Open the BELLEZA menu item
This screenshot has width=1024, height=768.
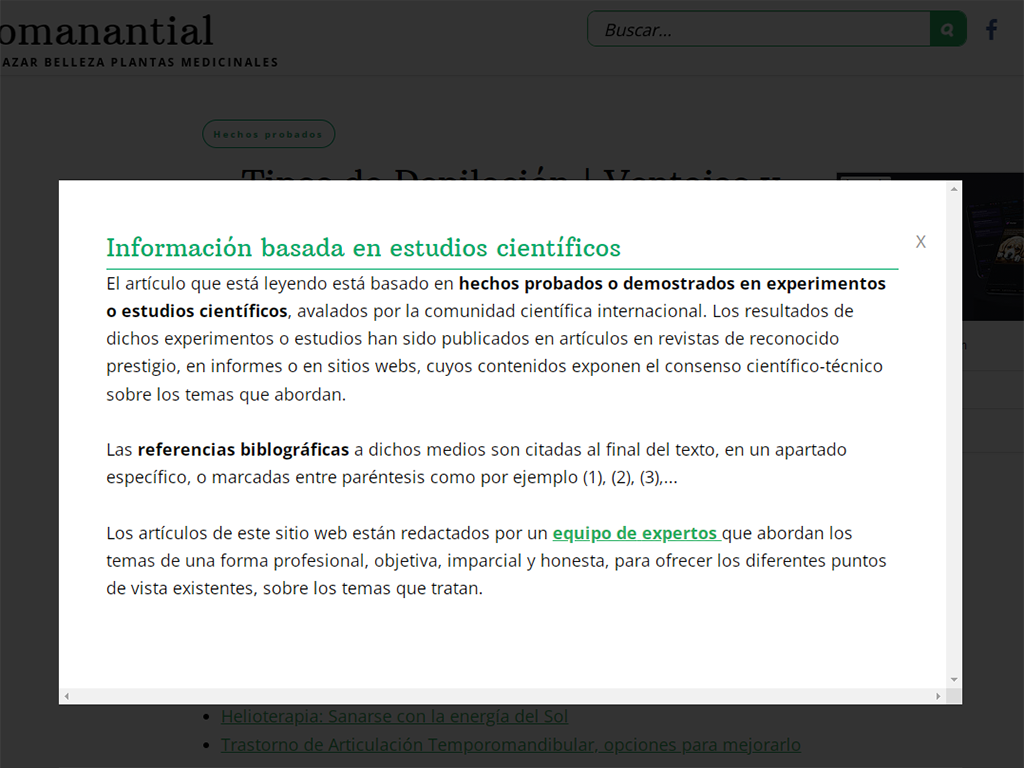[x=74, y=63]
